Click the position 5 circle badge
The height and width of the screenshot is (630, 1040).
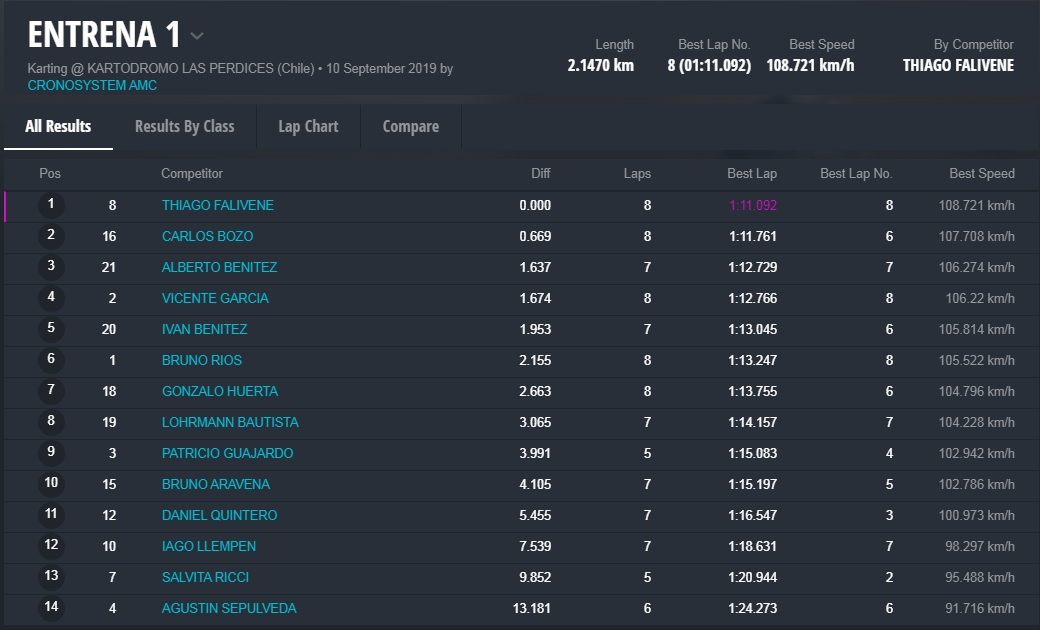click(51, 329)
